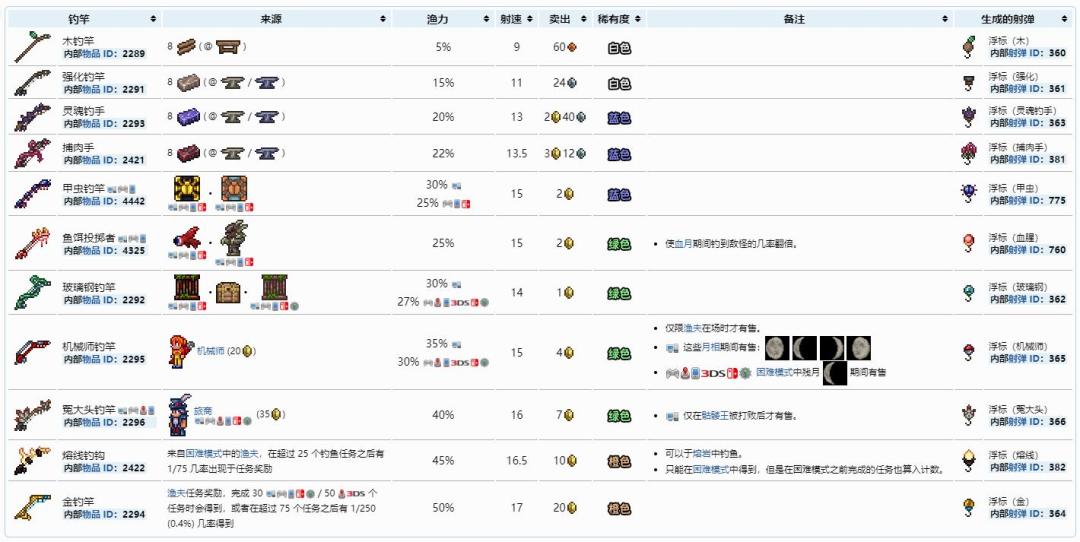Click the gold coin in 金钓竿 sell price
Viewport: 1080px width, 542px height.
coord(572,508)
